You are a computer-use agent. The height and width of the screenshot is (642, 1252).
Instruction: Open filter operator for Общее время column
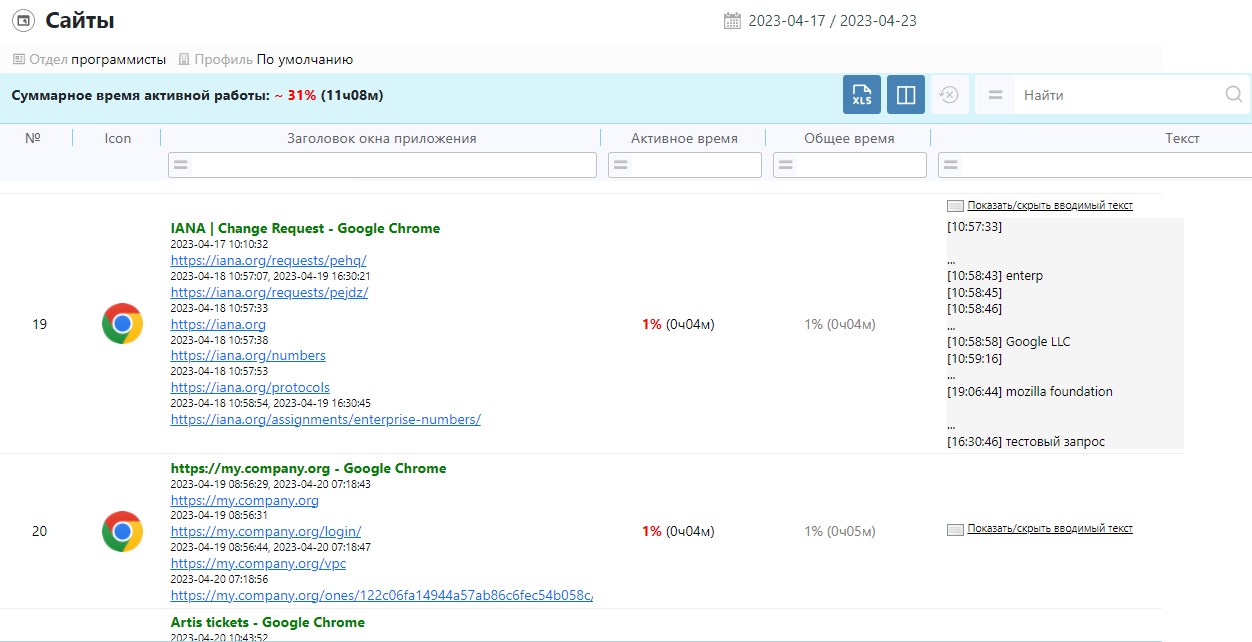tap(786, 165)
